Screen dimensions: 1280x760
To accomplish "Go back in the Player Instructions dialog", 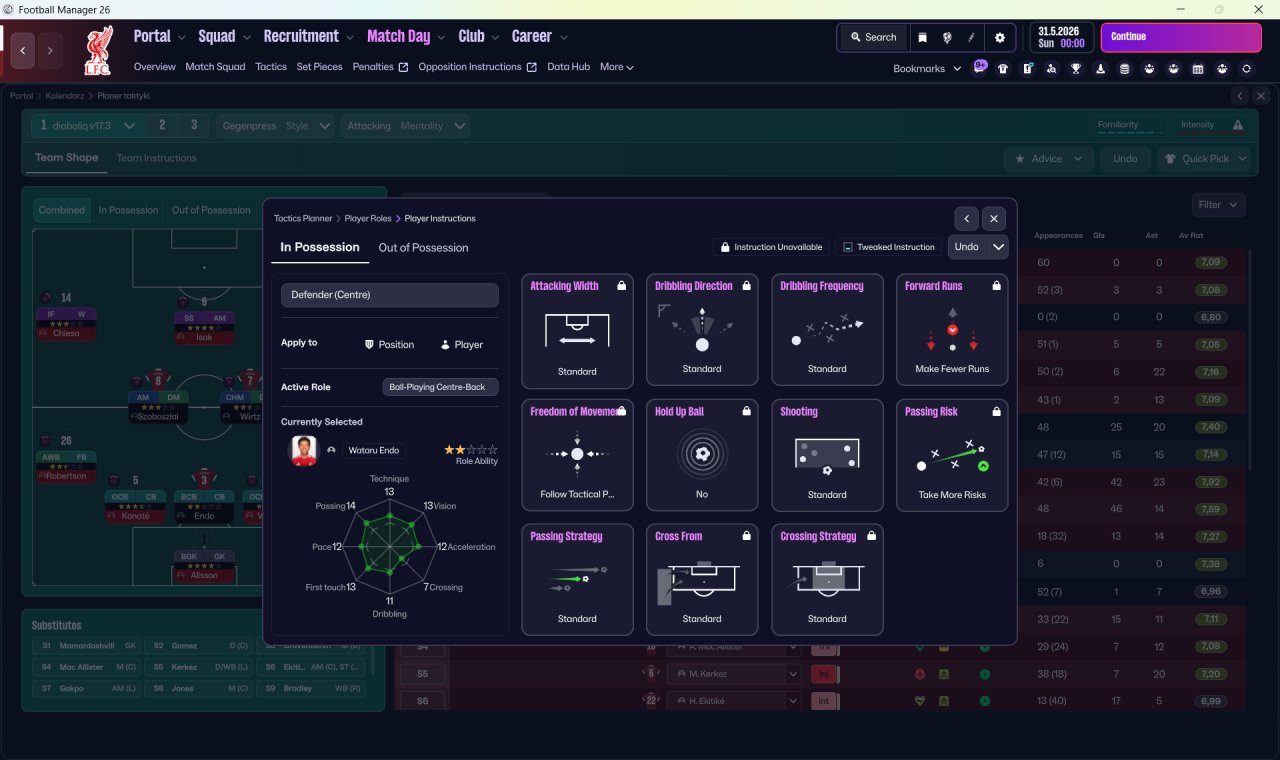I will point(966,218).
